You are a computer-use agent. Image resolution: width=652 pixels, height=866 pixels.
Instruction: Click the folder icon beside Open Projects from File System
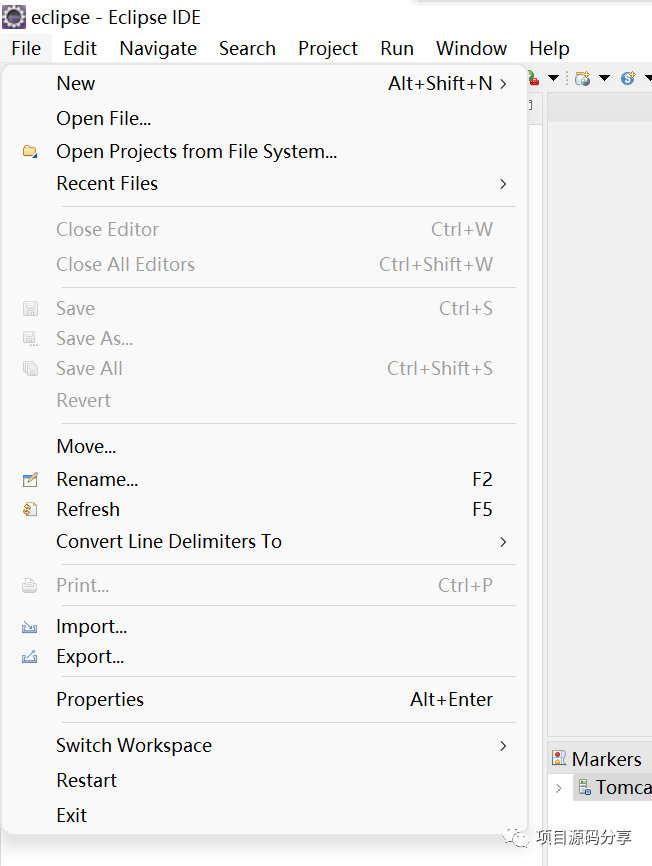click(30, 151)
